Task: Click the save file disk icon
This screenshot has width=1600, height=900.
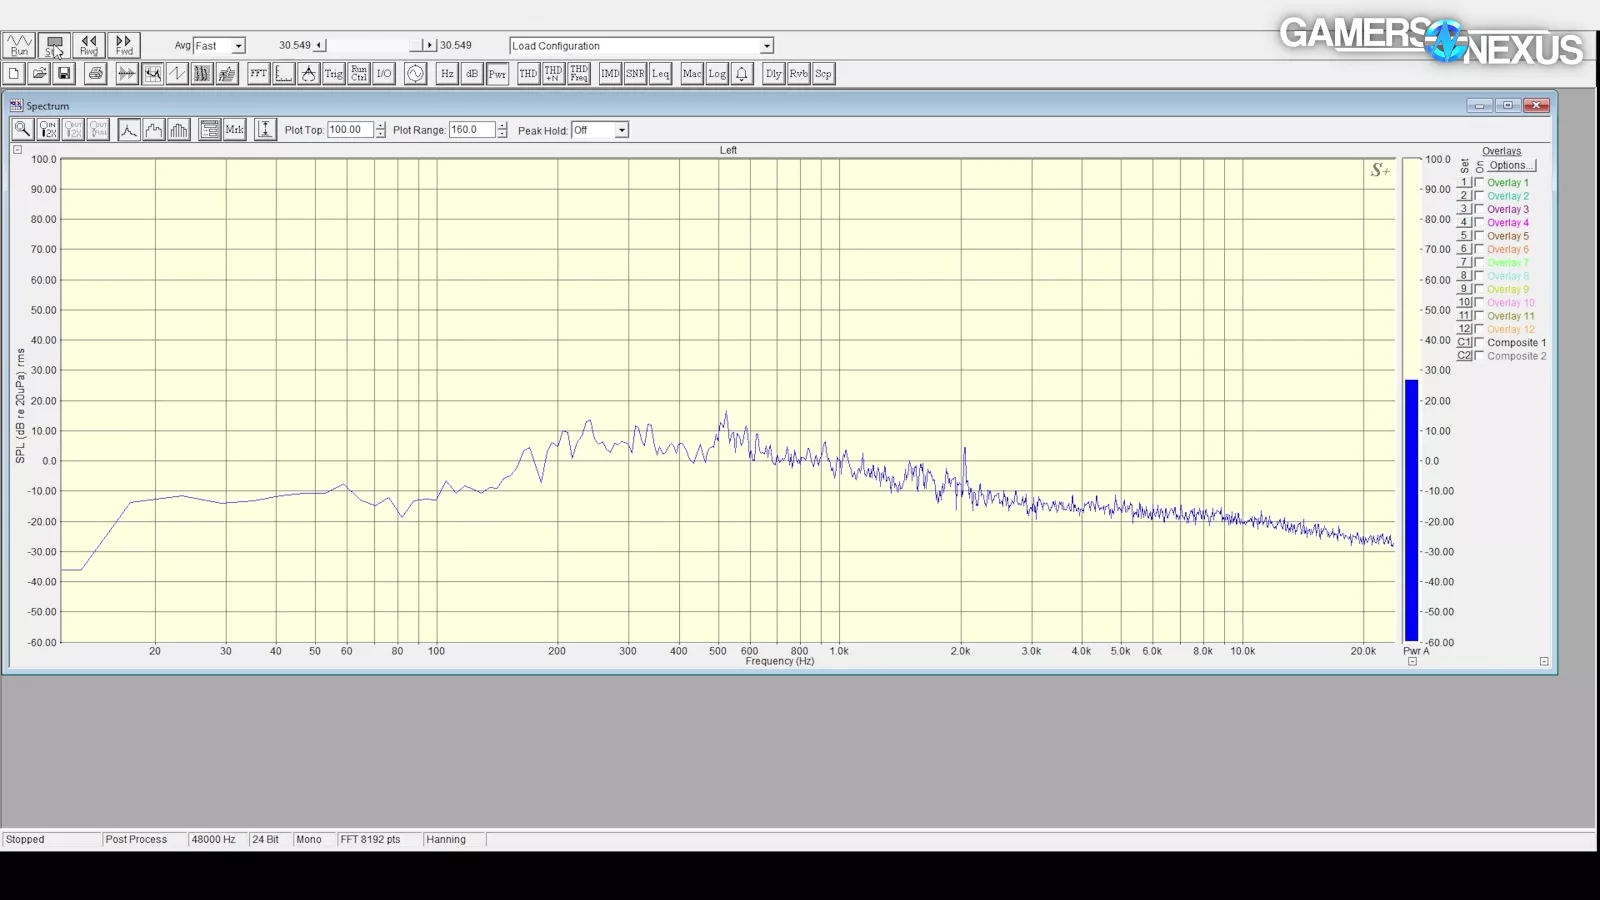Action: point(64,74)
